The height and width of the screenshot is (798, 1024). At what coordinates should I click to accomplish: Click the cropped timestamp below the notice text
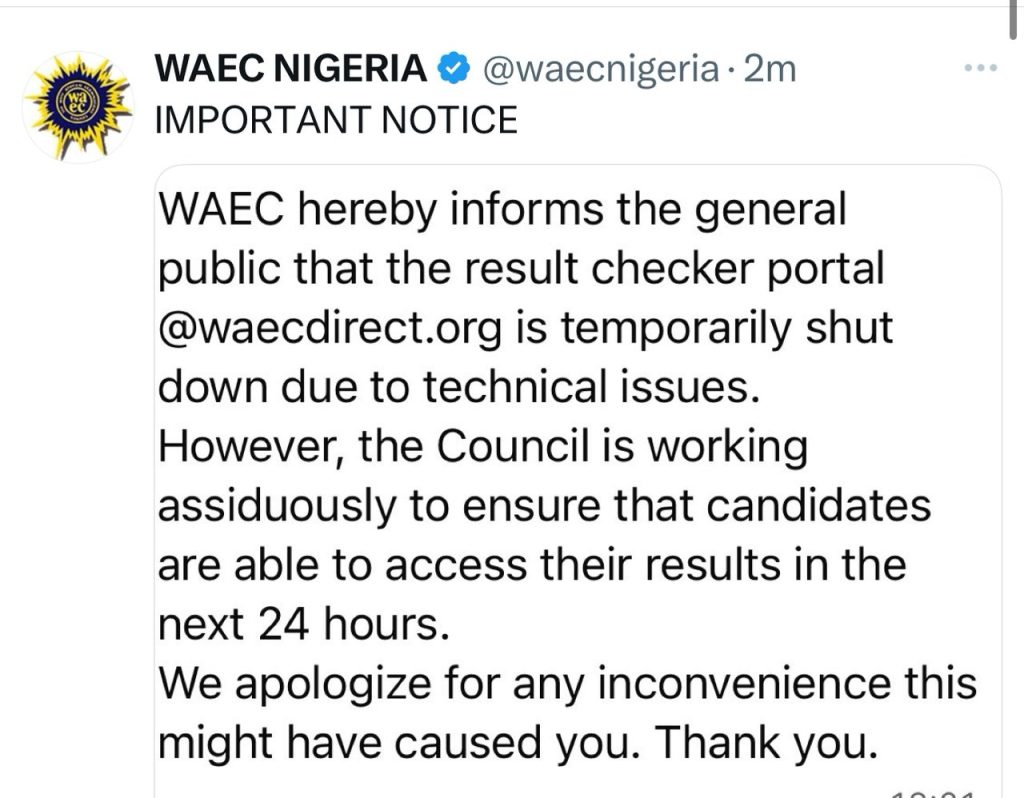click(933, 793)
